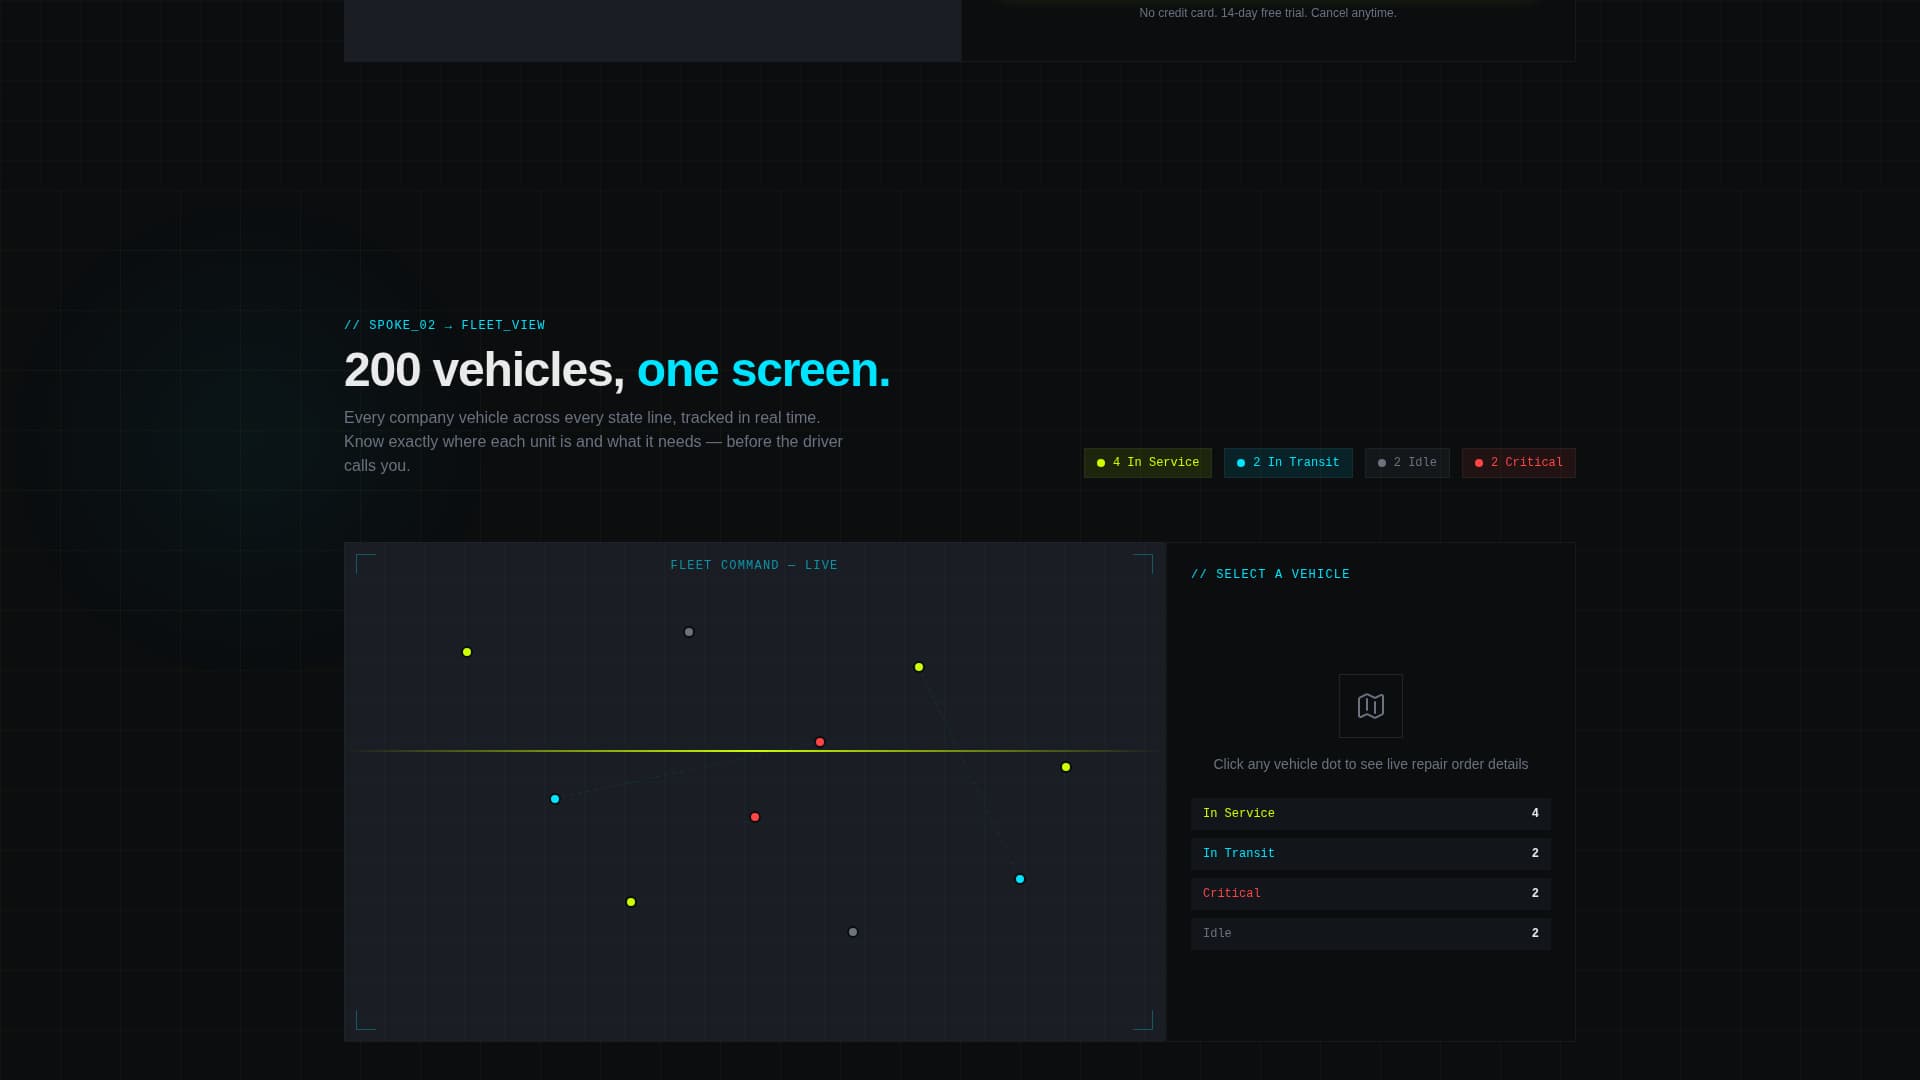Select the yellow-green dot at far right edge

click(x=1066, y=767)
